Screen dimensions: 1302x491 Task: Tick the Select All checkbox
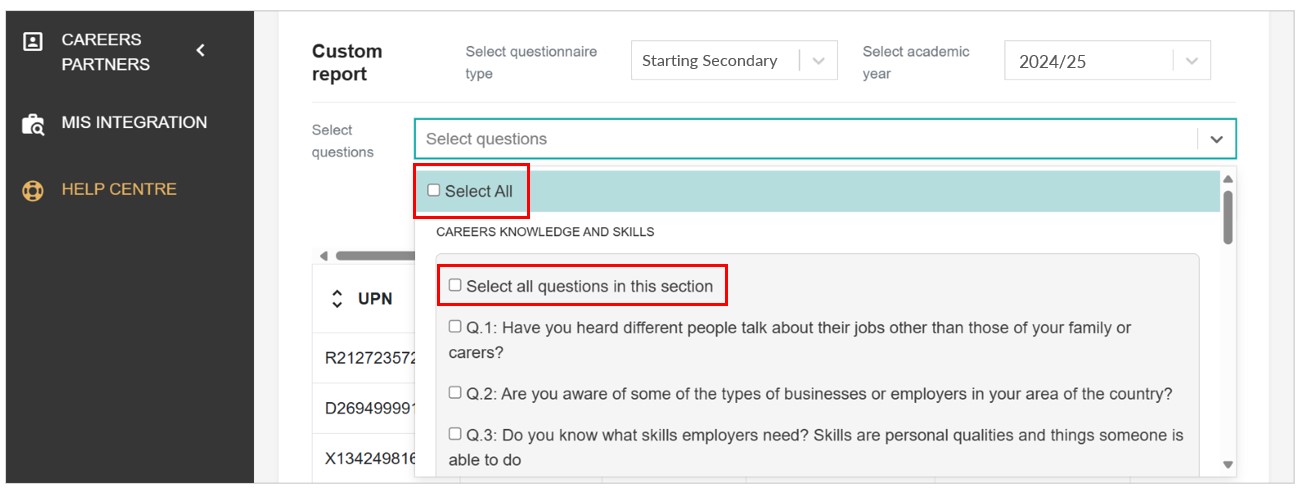coord(433,190)
